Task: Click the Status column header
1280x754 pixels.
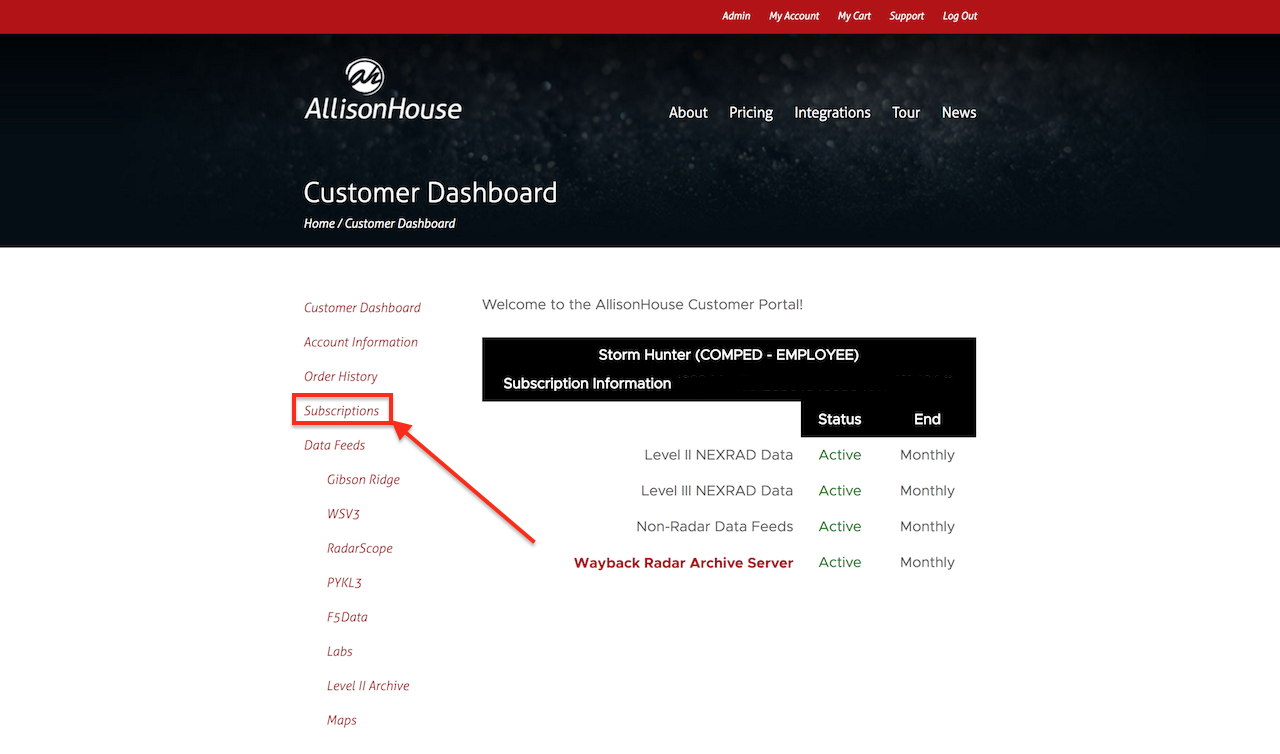Action: pyautogui.click(x=840, y=419)
